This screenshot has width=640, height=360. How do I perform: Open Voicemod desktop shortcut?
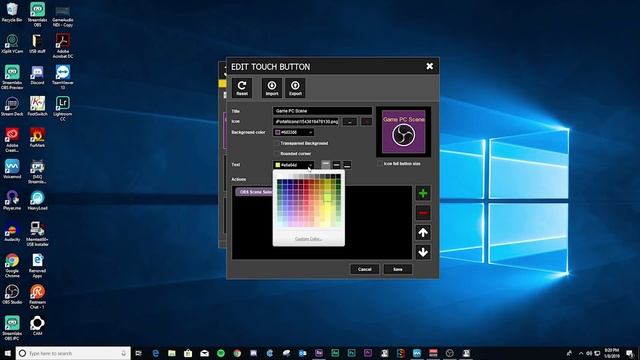pyautogui.click(x=12, y=169)
